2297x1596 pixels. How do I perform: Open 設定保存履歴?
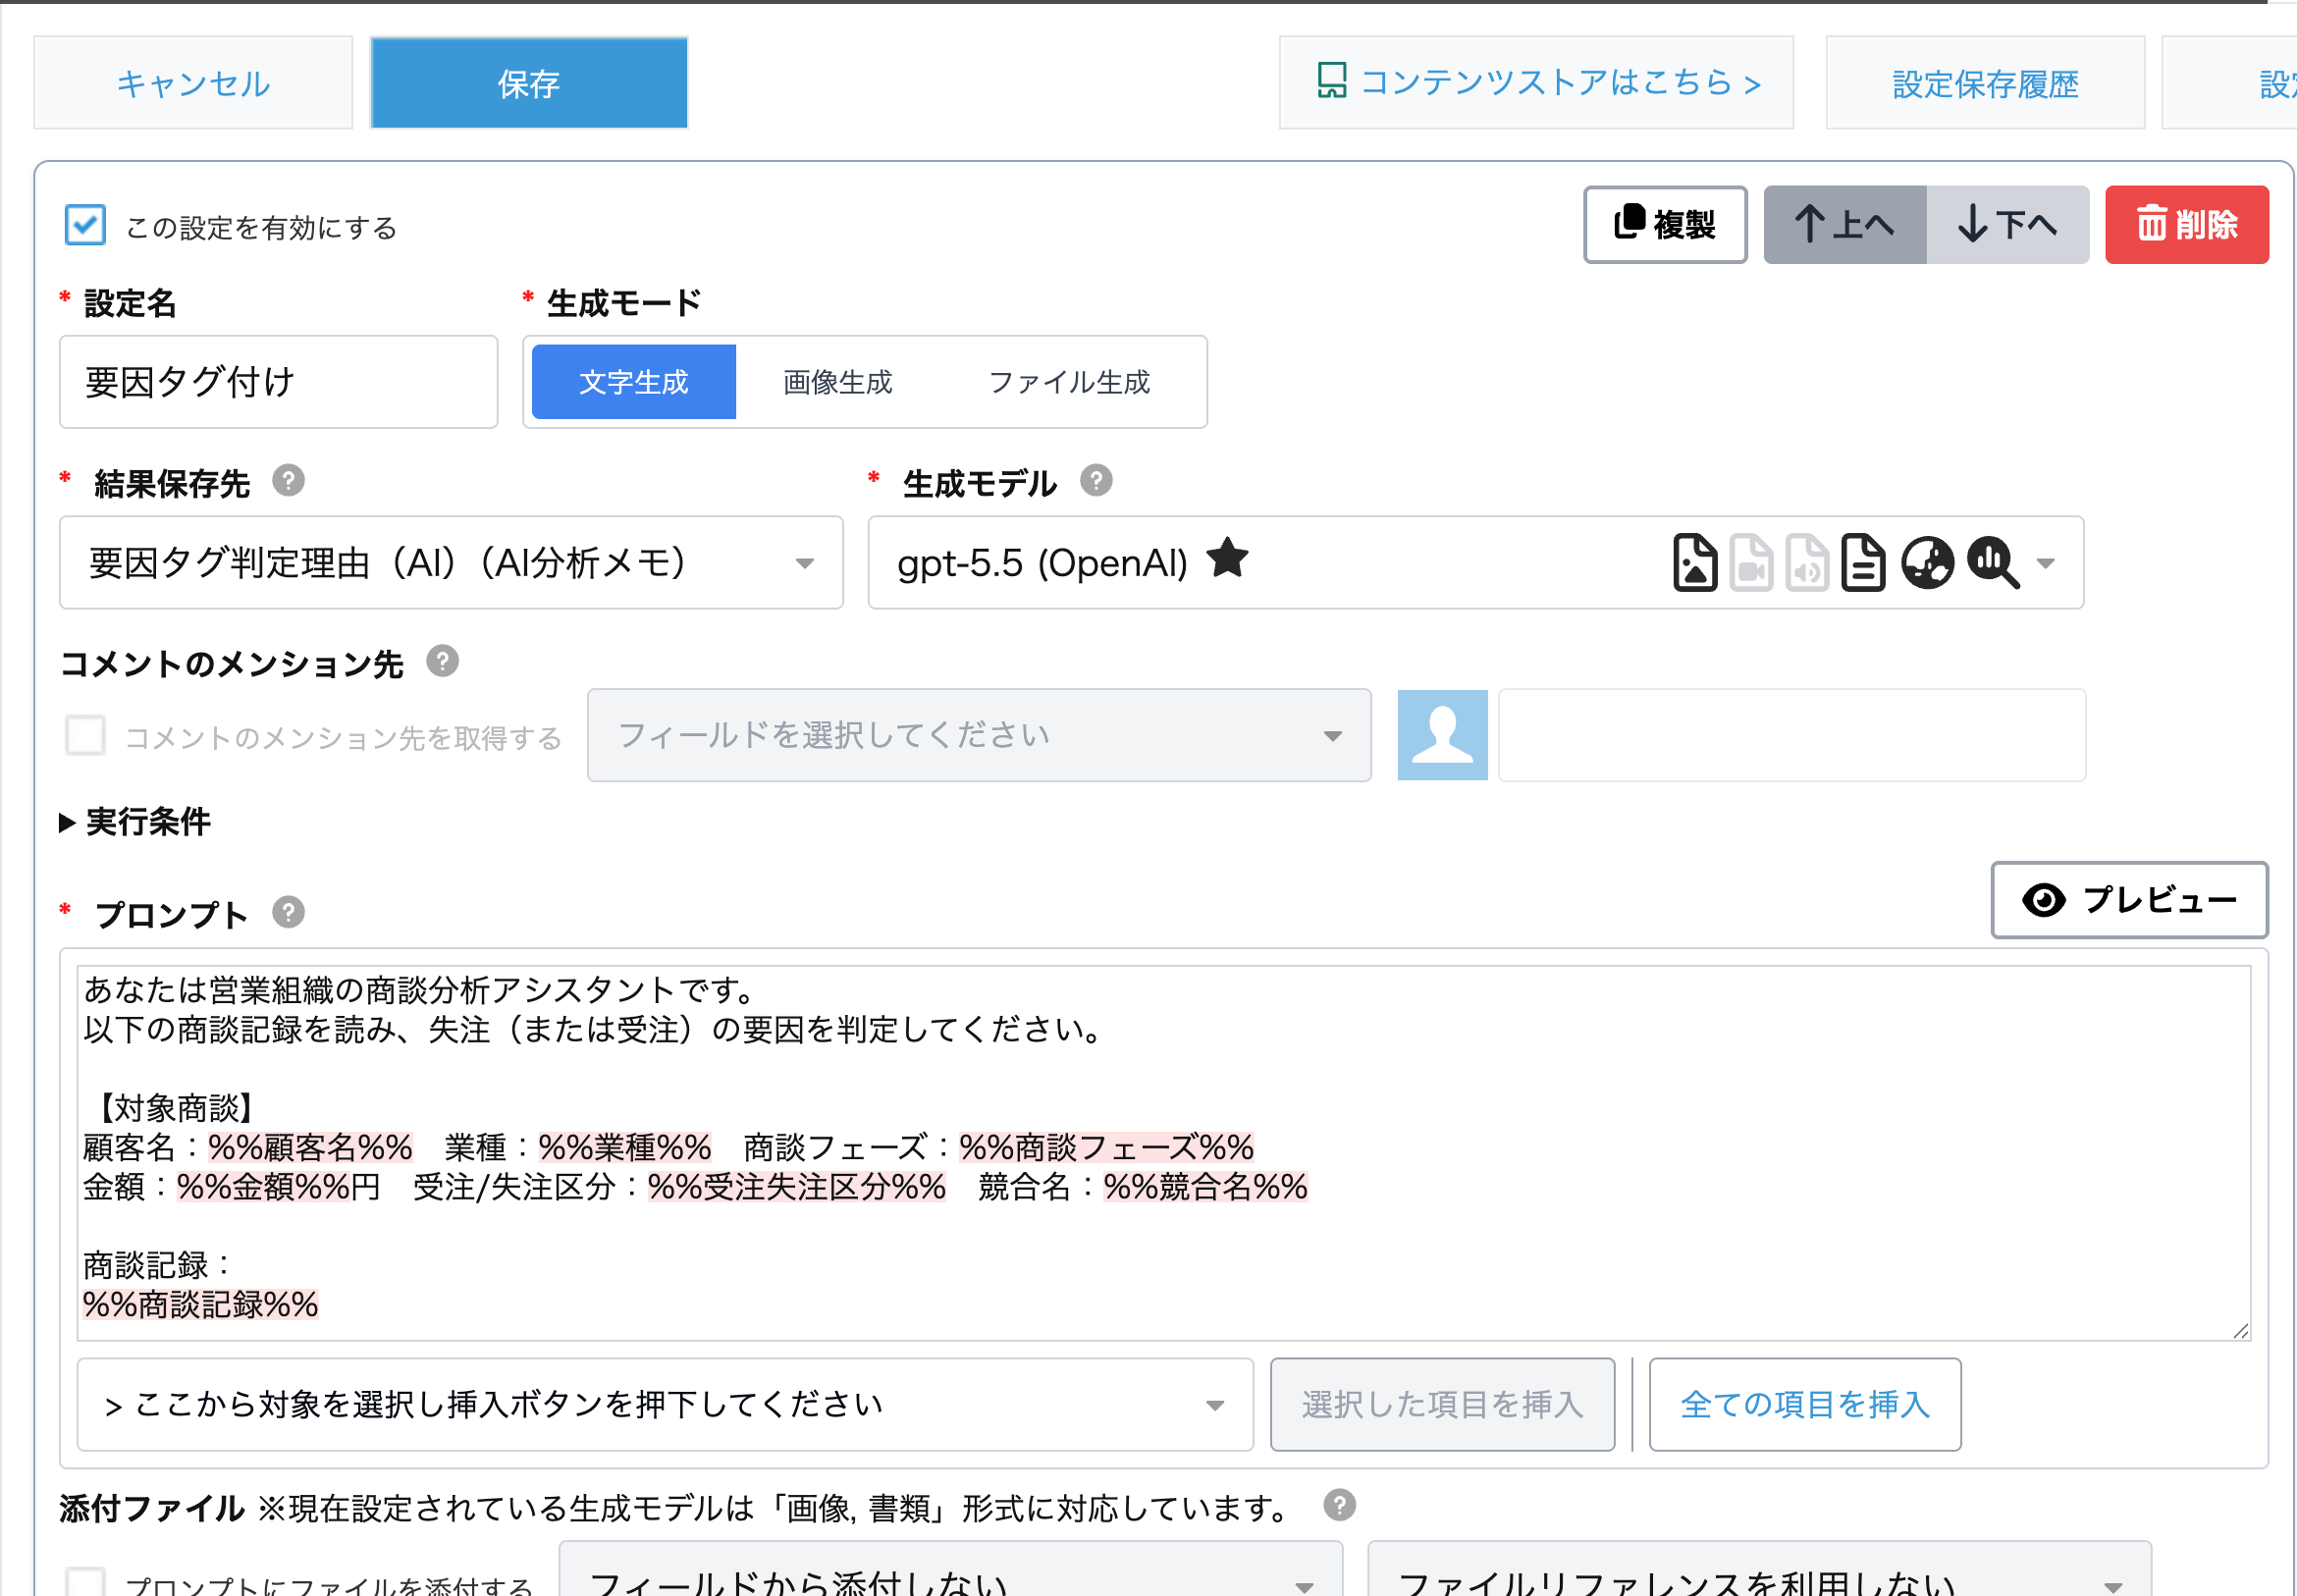click(x=1985, y=83)
